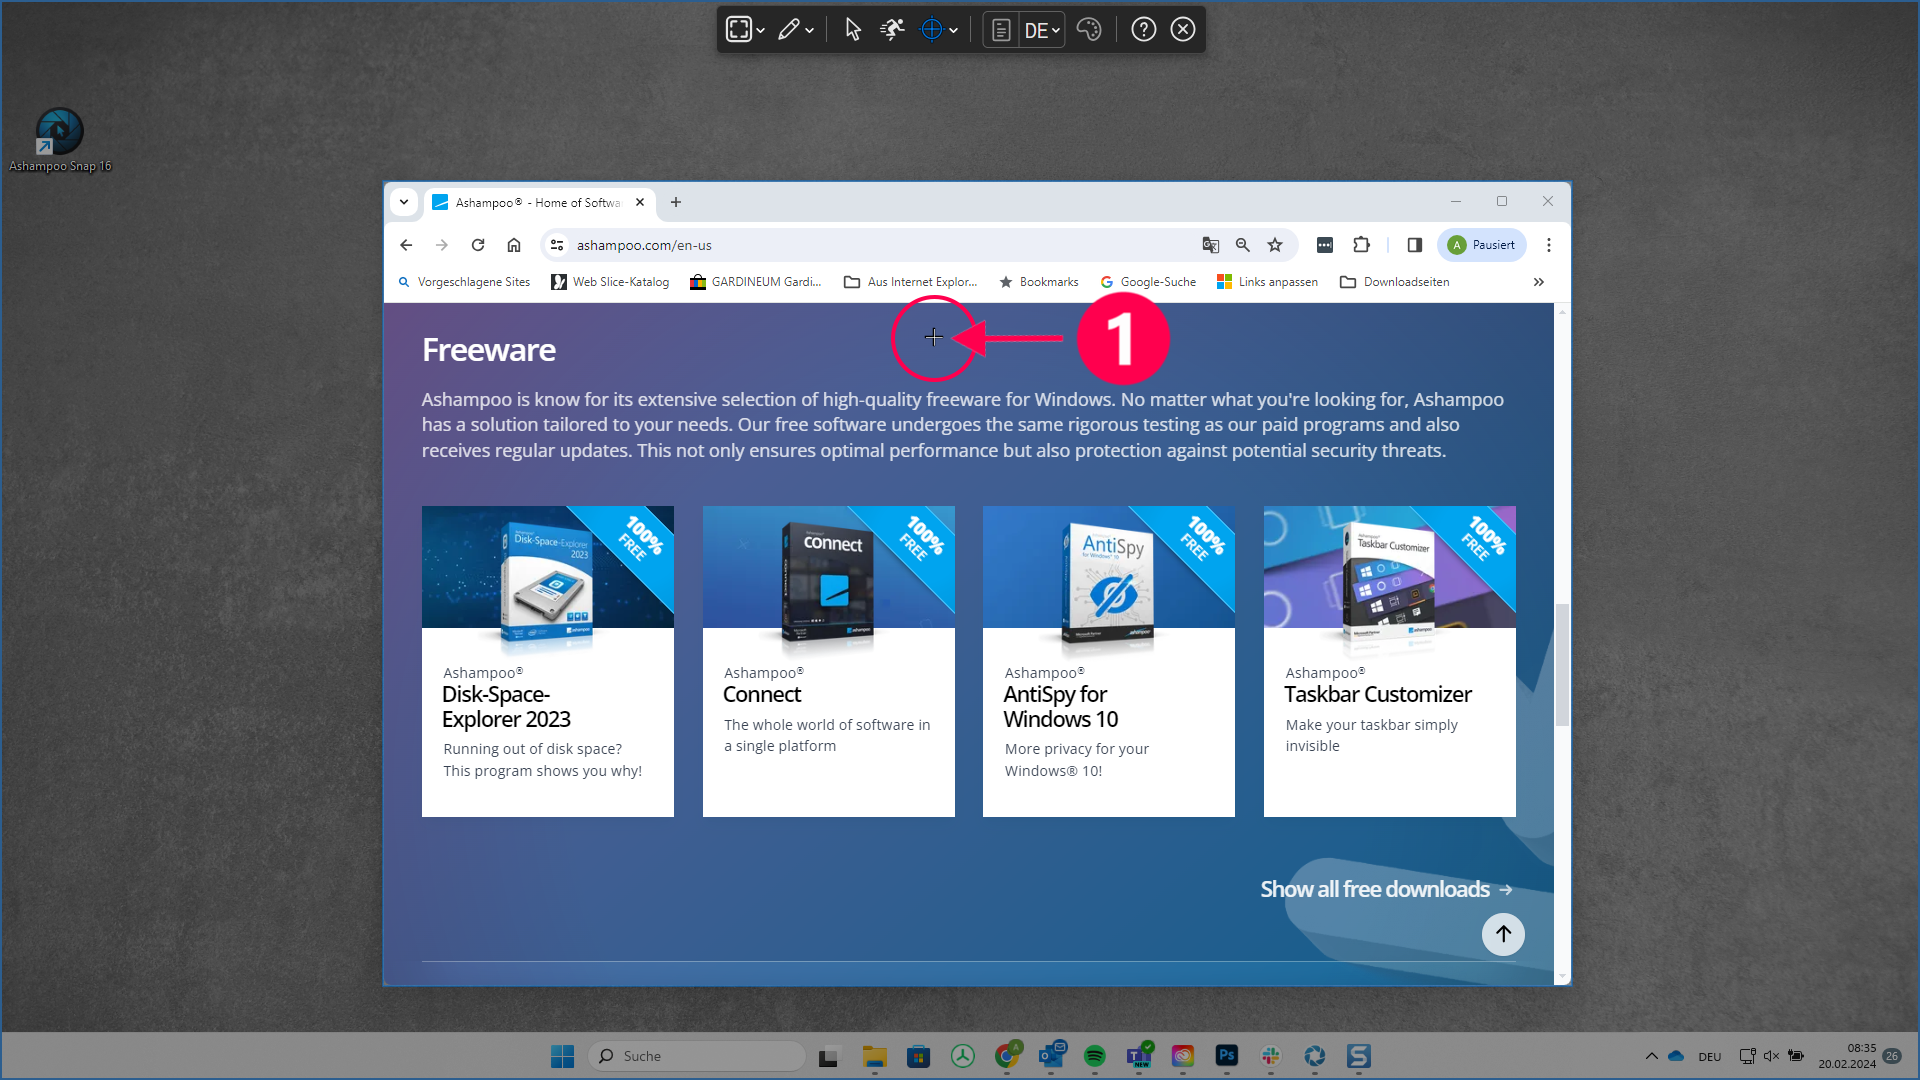Open a new browser tab with plus

(x=676, y=202)
